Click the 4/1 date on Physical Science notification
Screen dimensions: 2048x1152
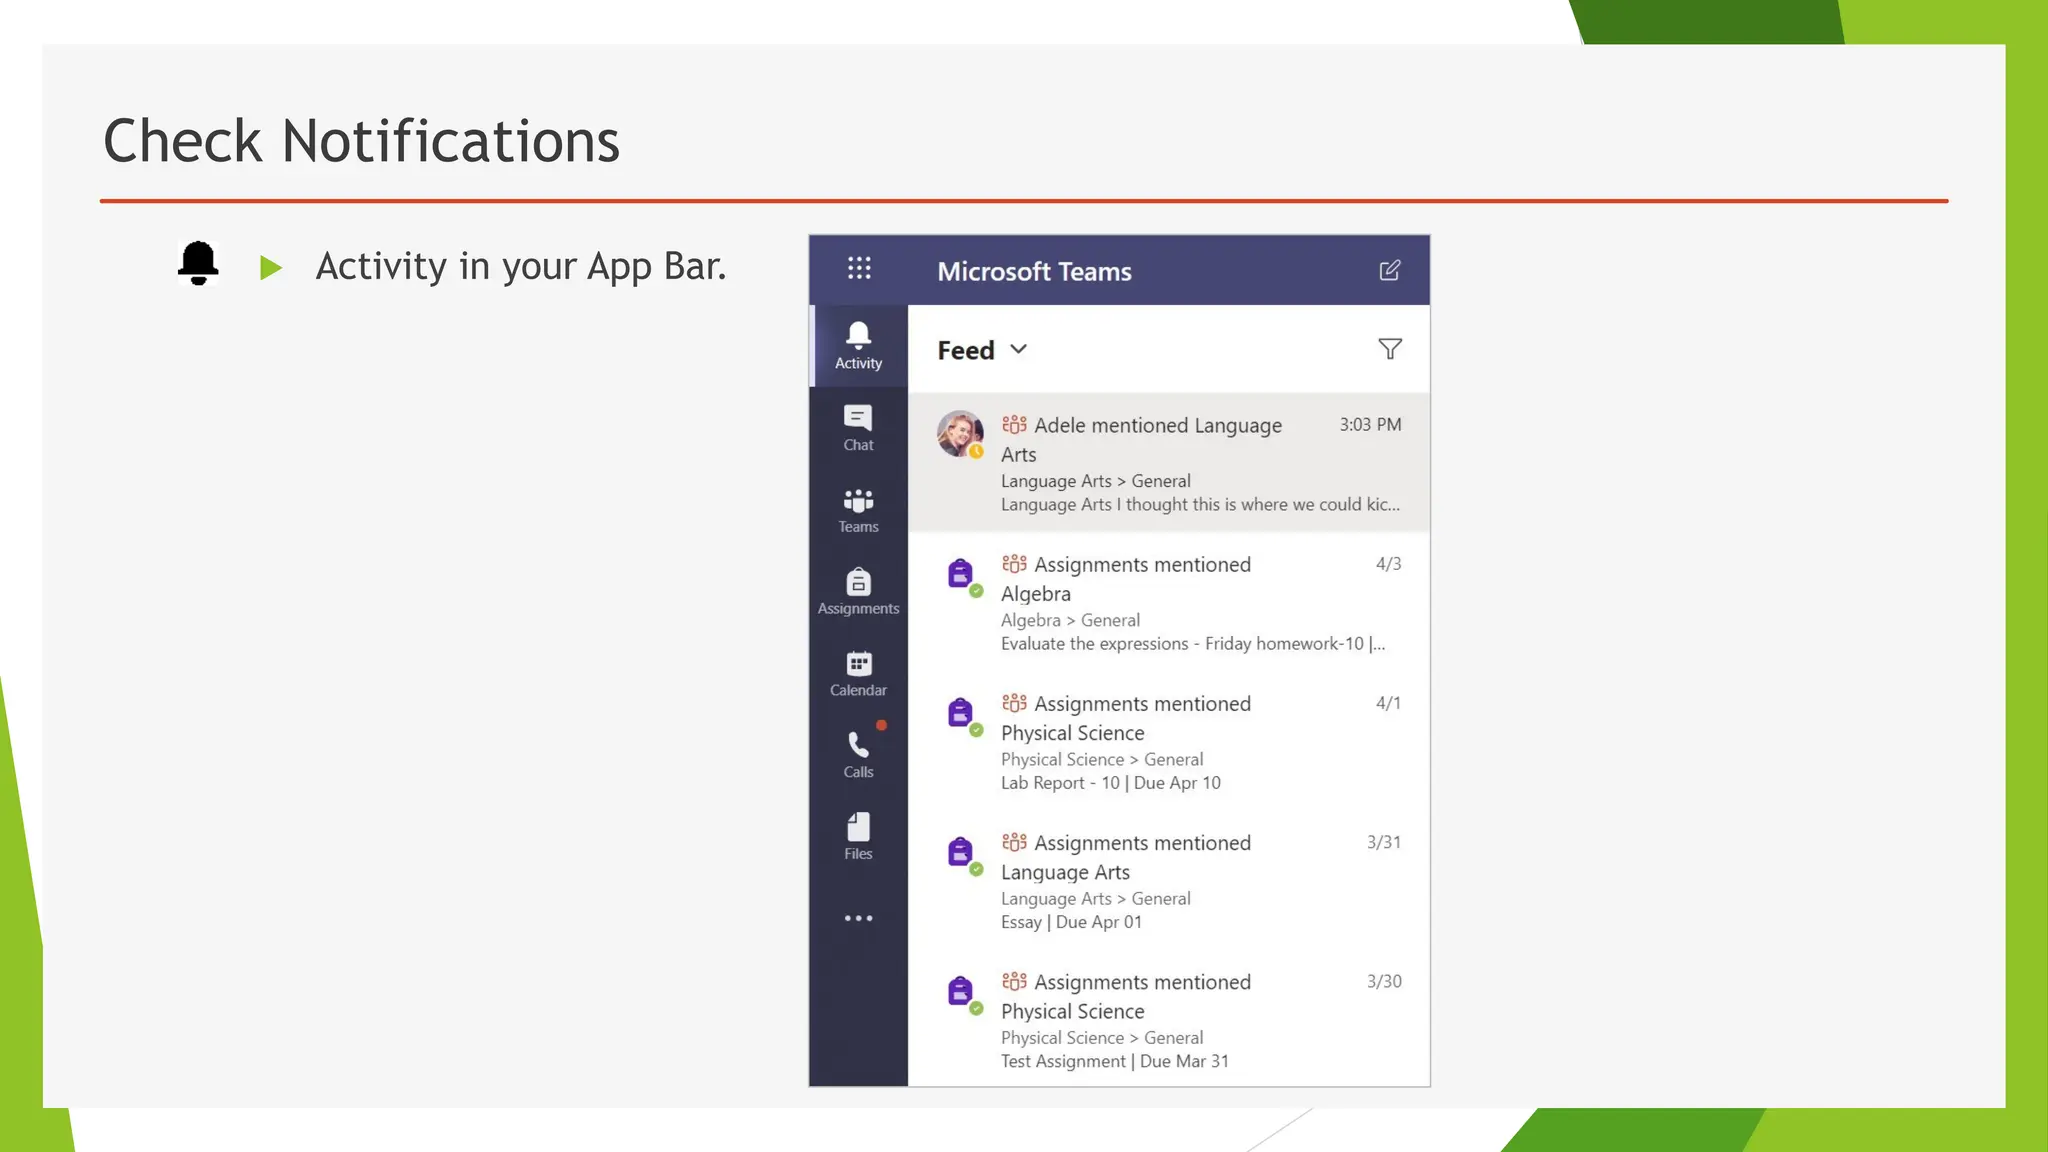pos(1388,703)
